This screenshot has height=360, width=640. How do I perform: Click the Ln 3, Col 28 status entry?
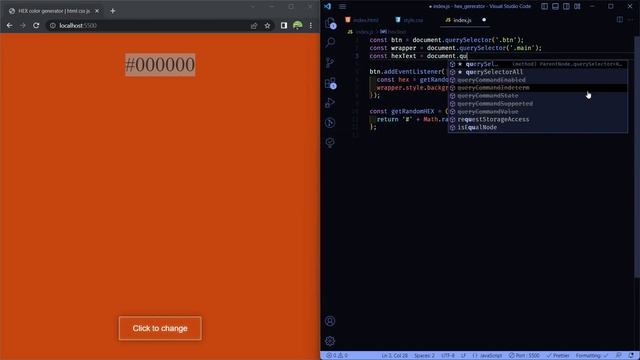pyautogui.click(x=394, y=356)
